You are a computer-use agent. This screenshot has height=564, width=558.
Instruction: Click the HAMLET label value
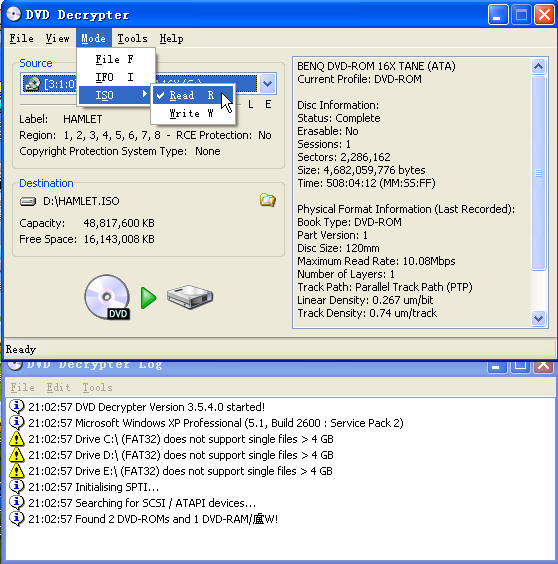tap(83, 119)
